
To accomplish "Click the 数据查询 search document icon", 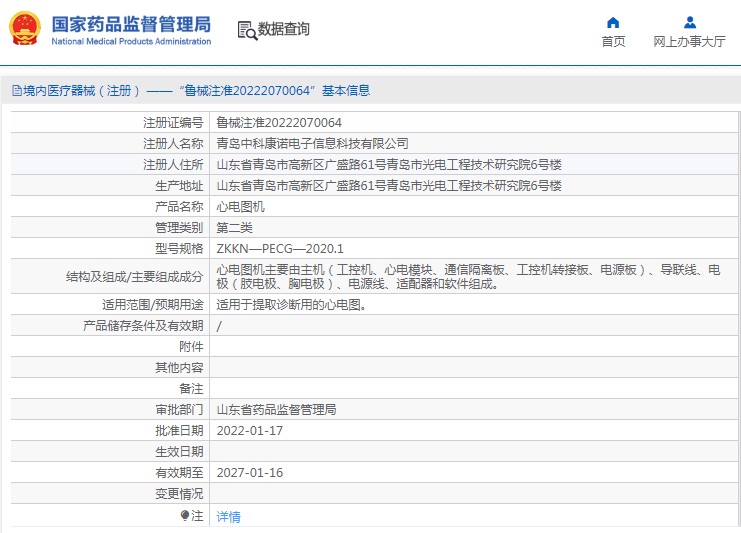I will click(247, 31).
